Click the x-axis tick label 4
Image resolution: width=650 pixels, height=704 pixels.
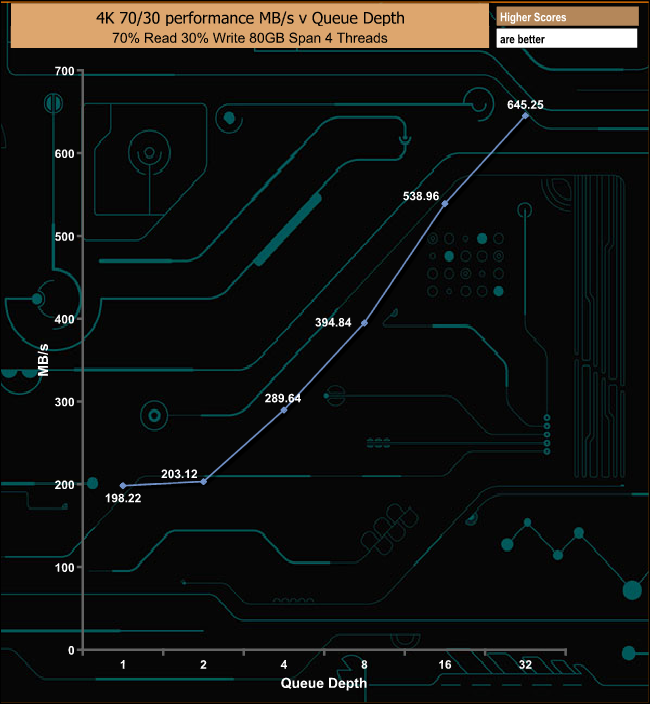pyautogui.click(x=284, y=665)
